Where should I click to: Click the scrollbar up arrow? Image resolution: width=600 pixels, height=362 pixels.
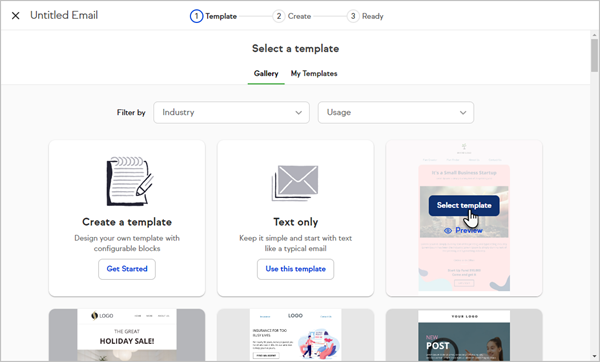click(x=594, y=35)
